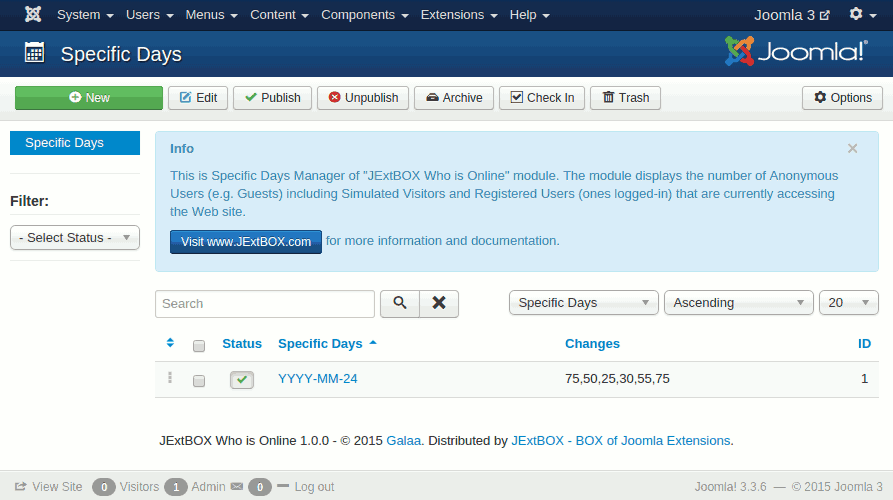This screenshot has height=500, width=893.
Task: Click View Site in status bar
Action: pos(49,487)
